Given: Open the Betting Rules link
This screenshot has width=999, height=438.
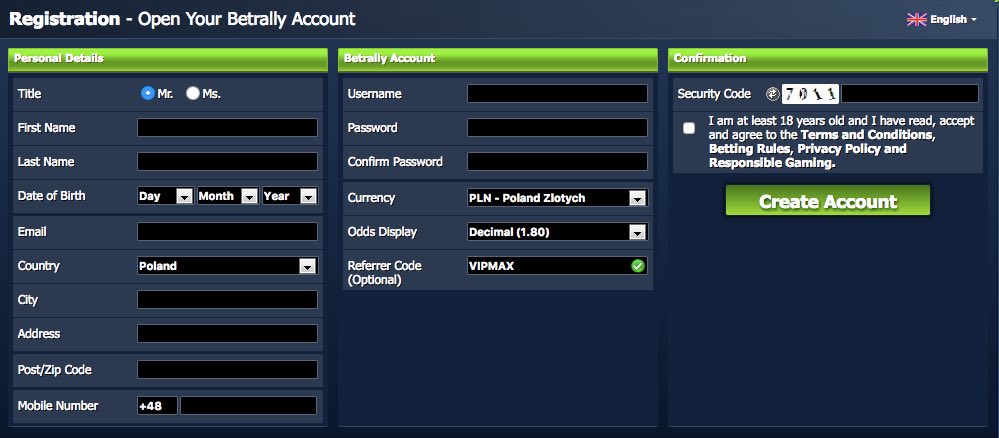Looking at the screenshot, I should pos(750,149).
